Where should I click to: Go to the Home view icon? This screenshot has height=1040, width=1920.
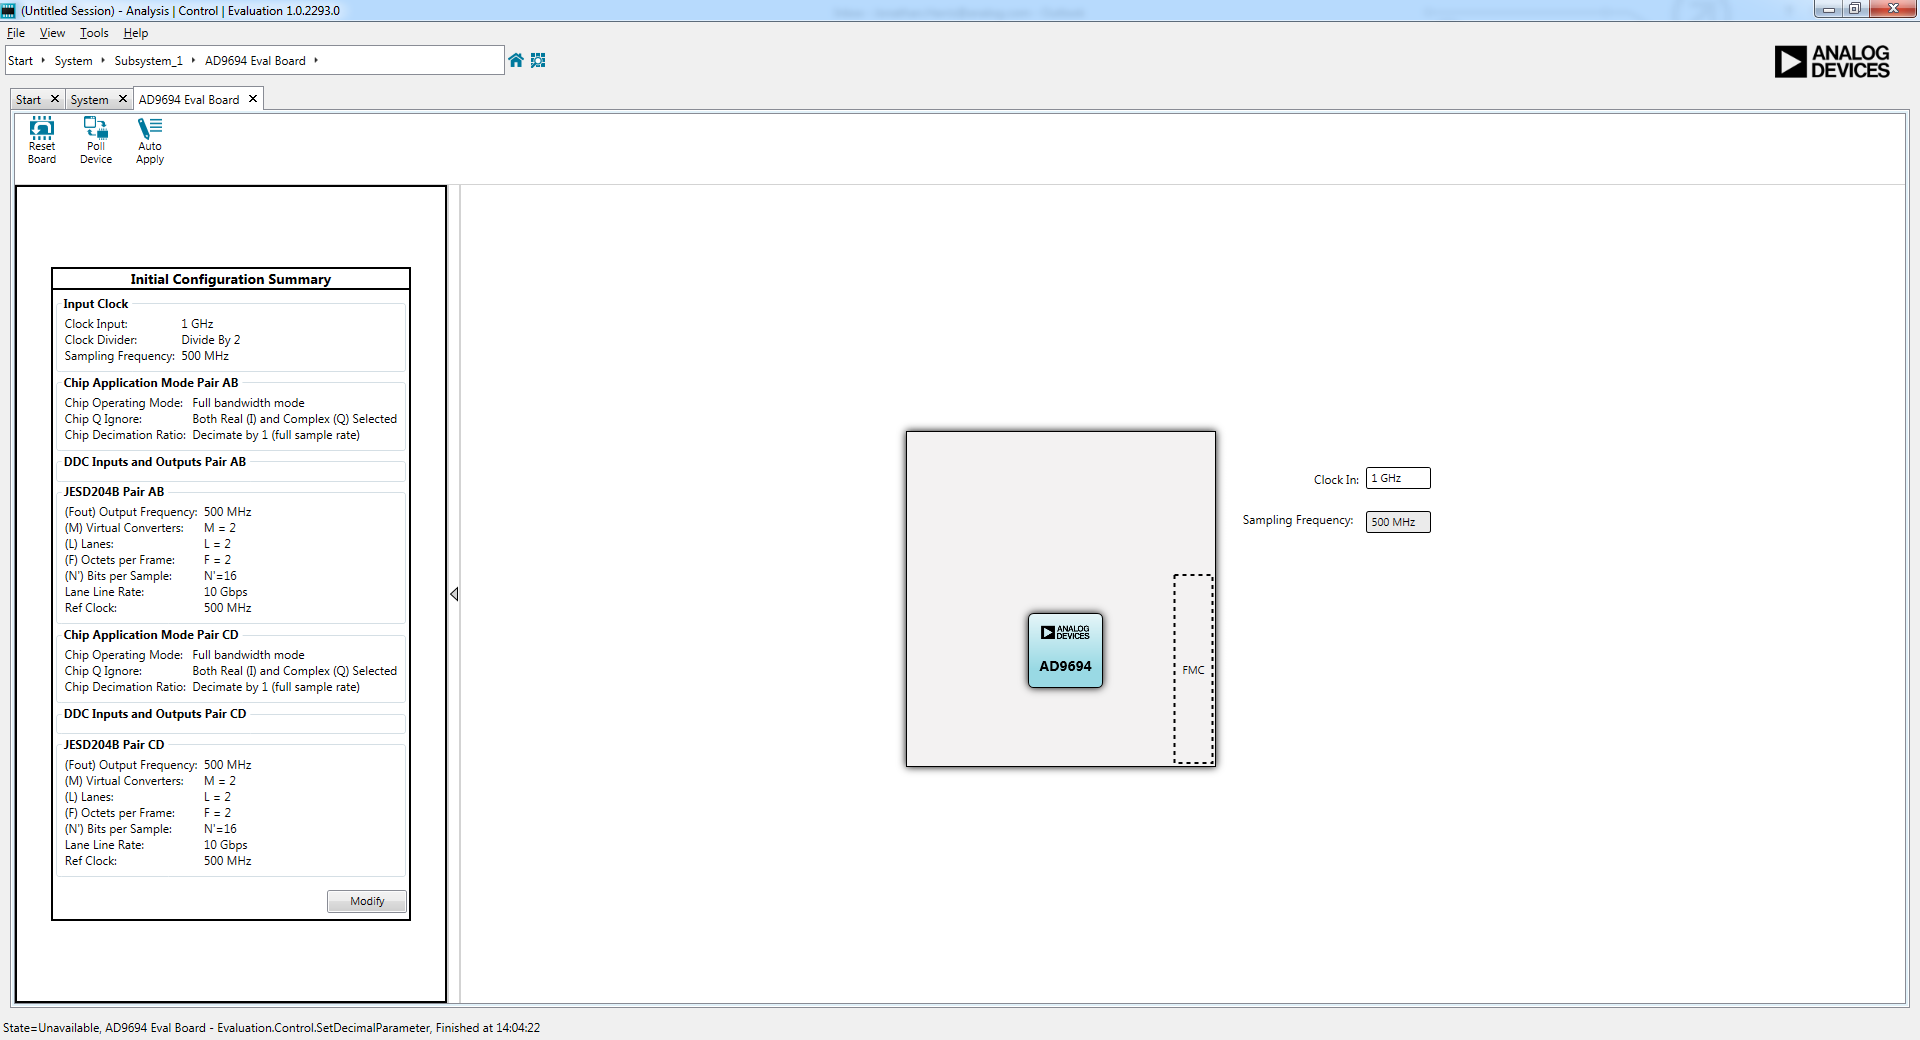click(x=516, y=60)
